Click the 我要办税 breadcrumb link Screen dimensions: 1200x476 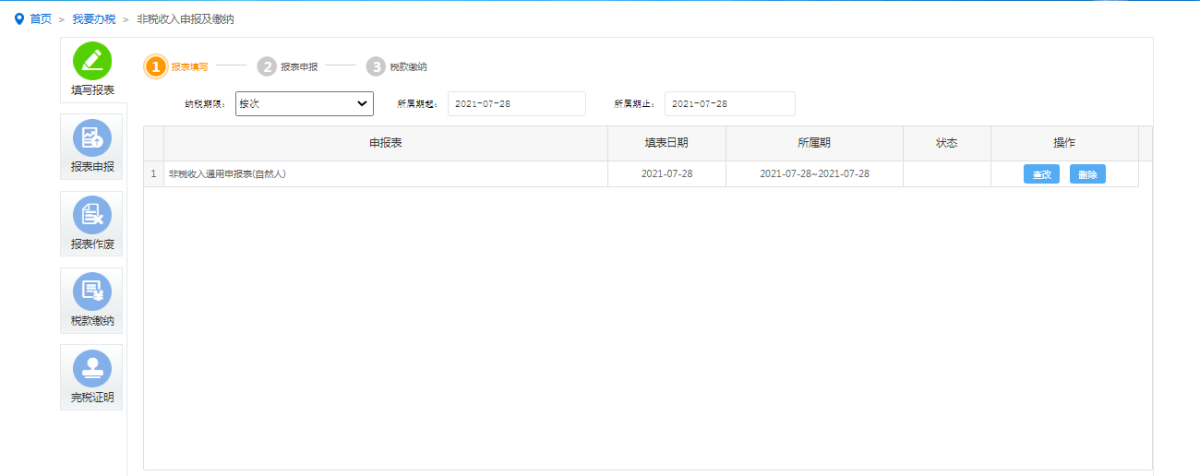click(x=94, y=19)
